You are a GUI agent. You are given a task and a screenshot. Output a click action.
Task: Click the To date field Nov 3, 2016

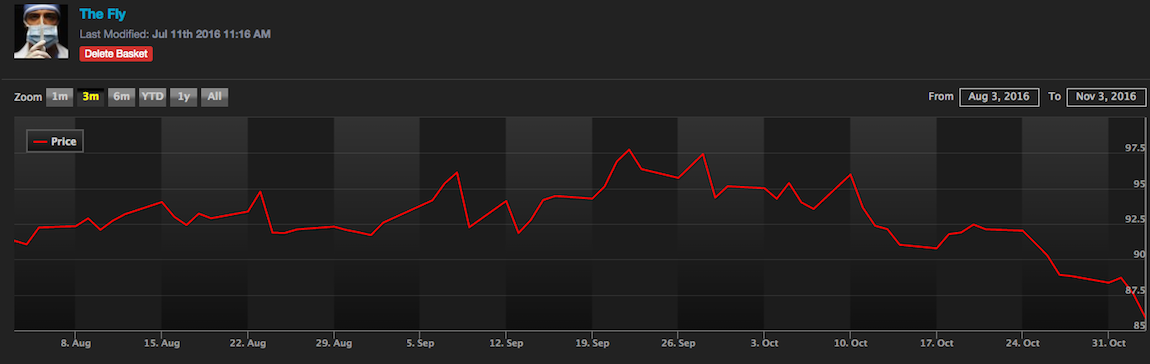(x=1106, y=97)
